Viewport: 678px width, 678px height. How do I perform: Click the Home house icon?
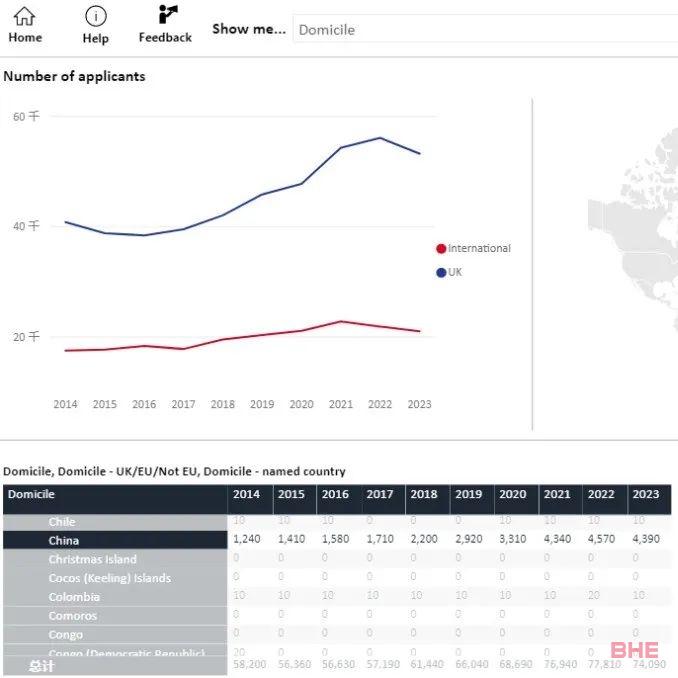pos(25,16)
